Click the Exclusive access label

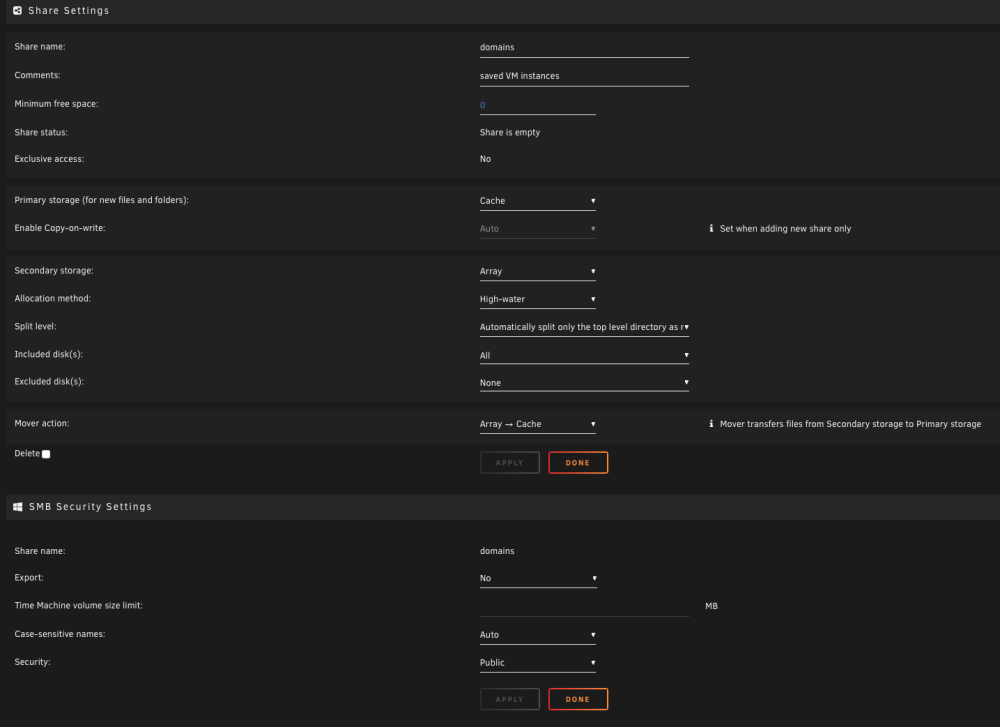coord(49,159)
